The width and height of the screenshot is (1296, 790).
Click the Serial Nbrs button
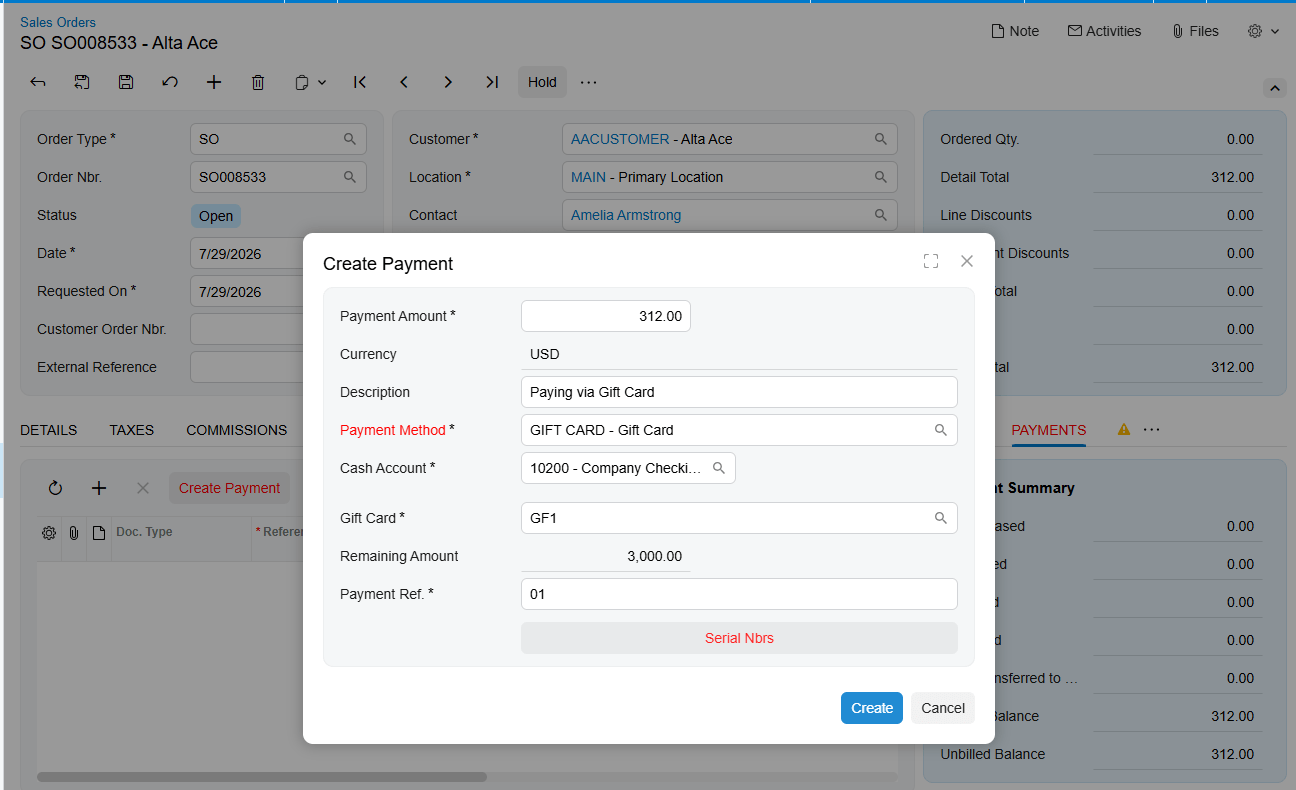(x=739, y=638)
